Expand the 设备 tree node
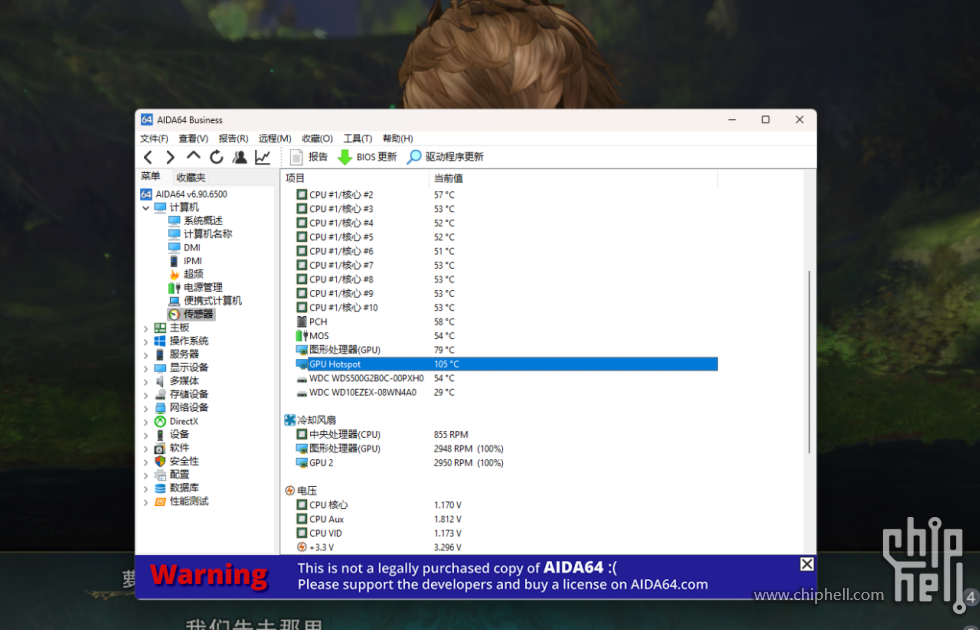 point(146,435)
